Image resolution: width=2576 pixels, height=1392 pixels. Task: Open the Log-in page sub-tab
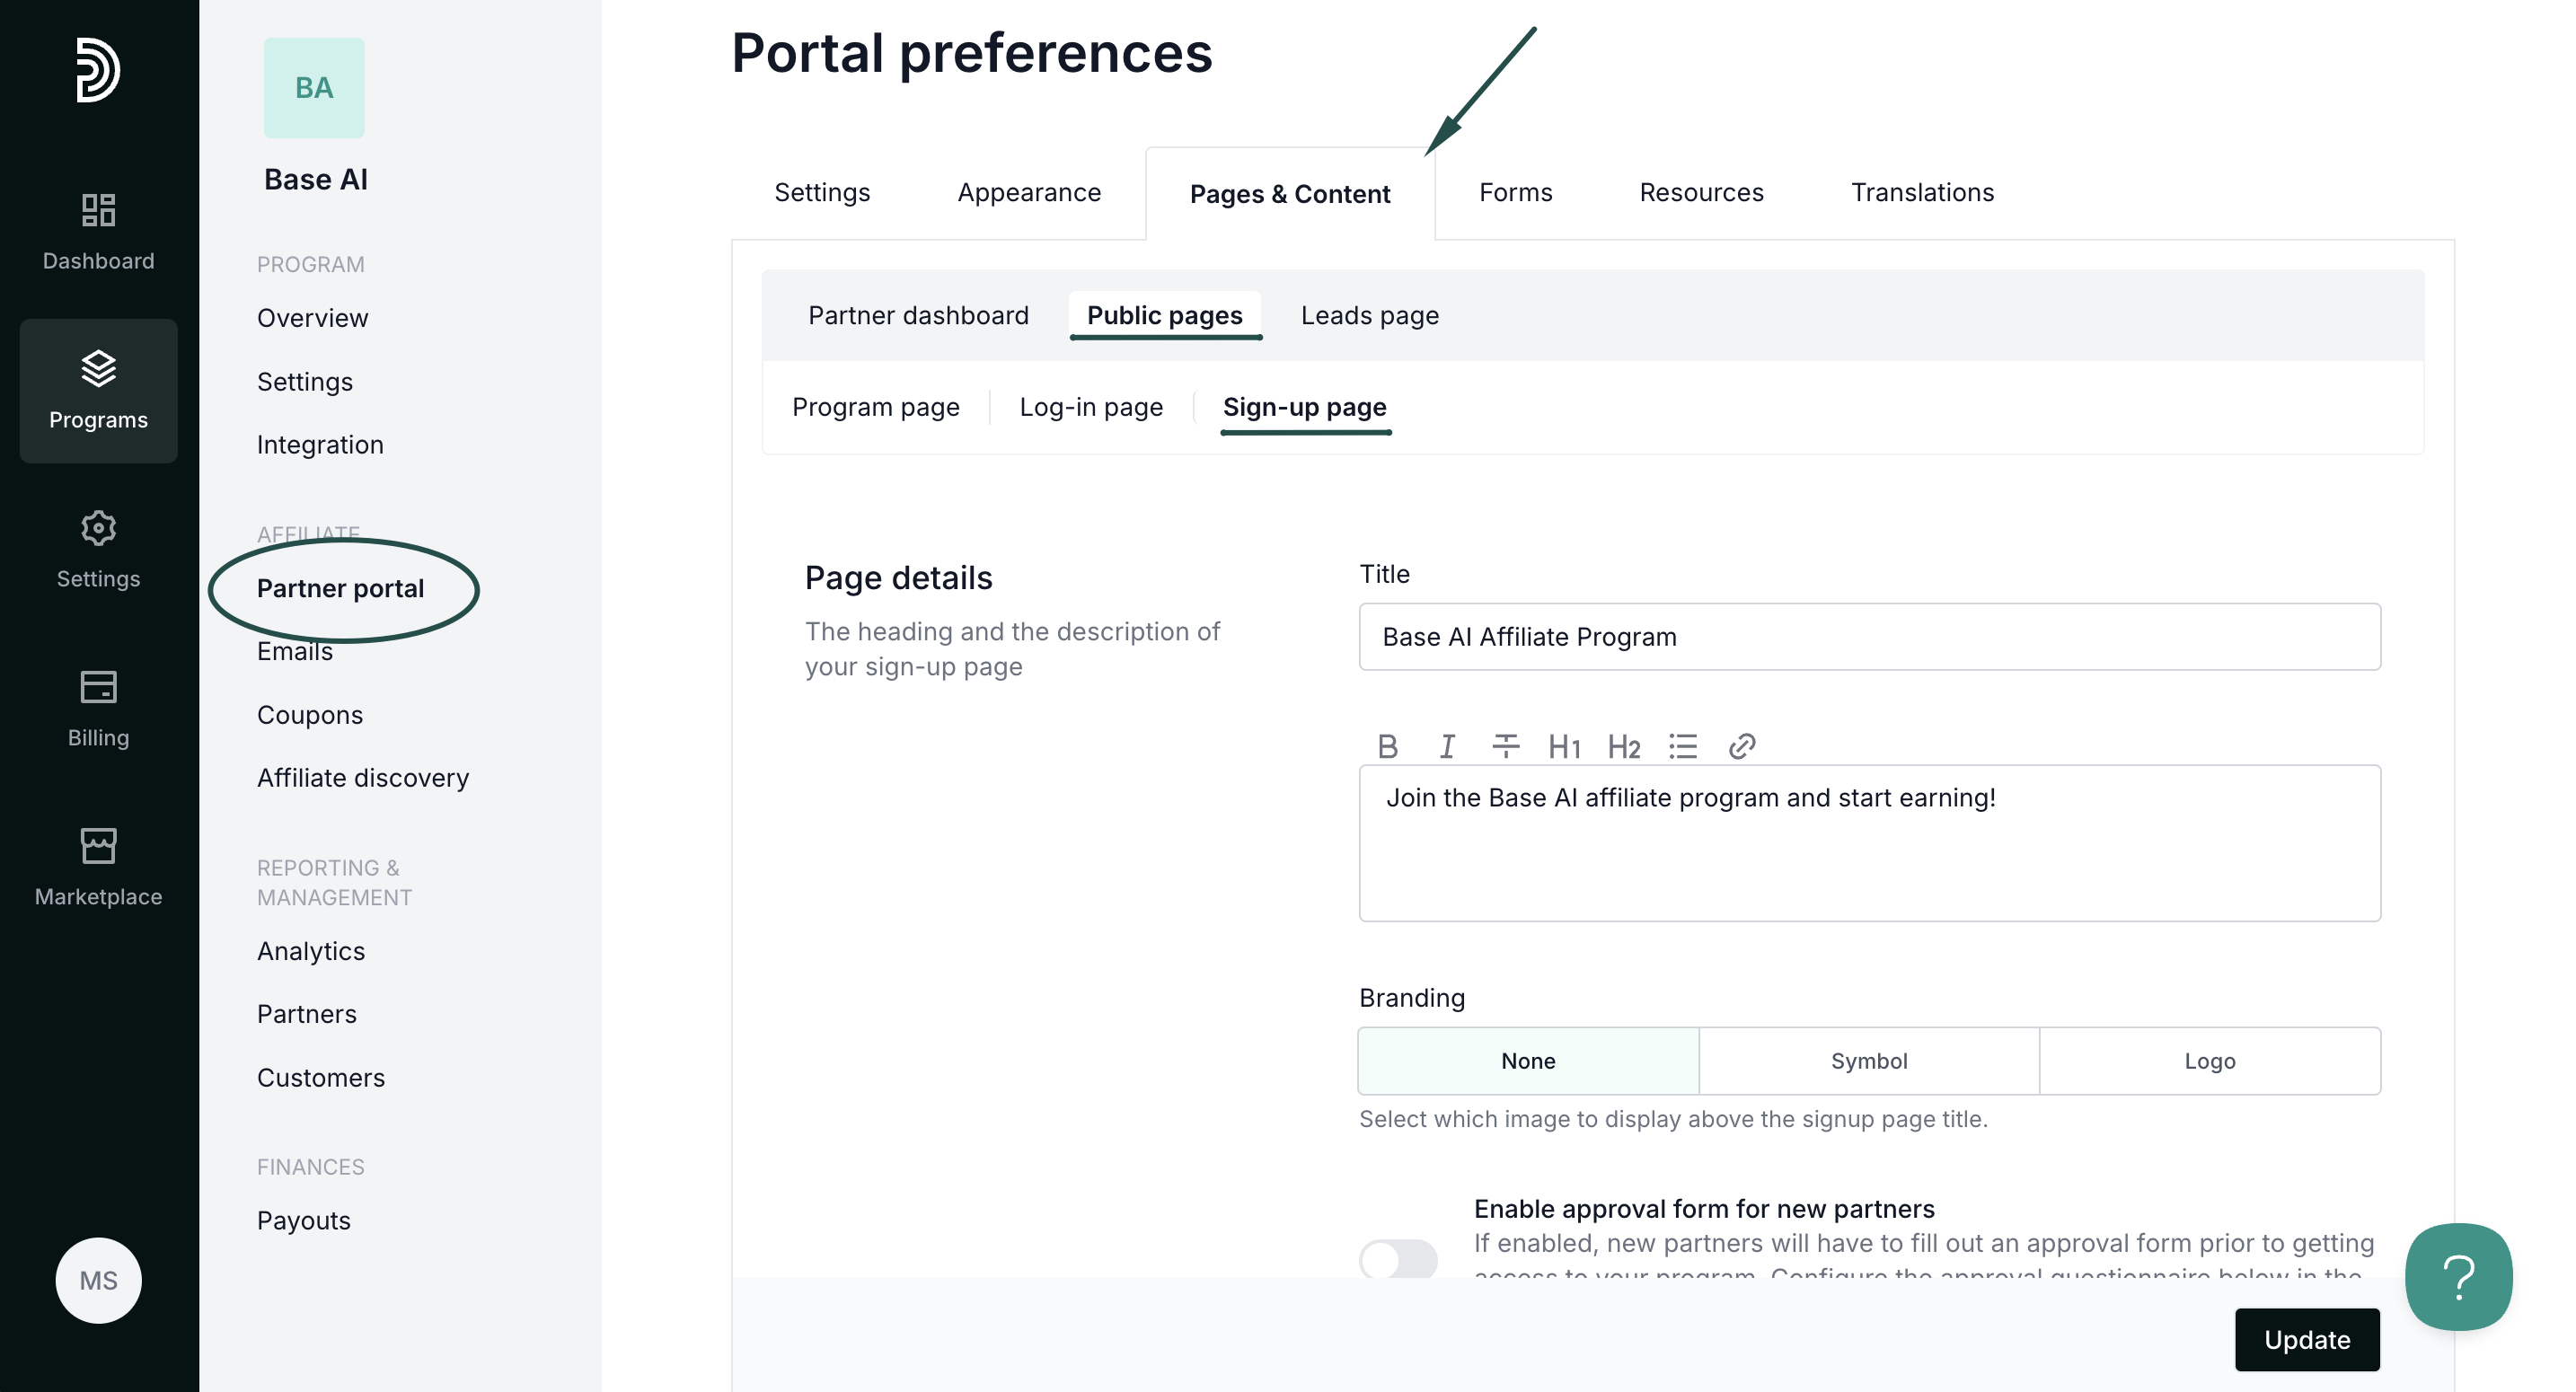(x=1091, y=407)
